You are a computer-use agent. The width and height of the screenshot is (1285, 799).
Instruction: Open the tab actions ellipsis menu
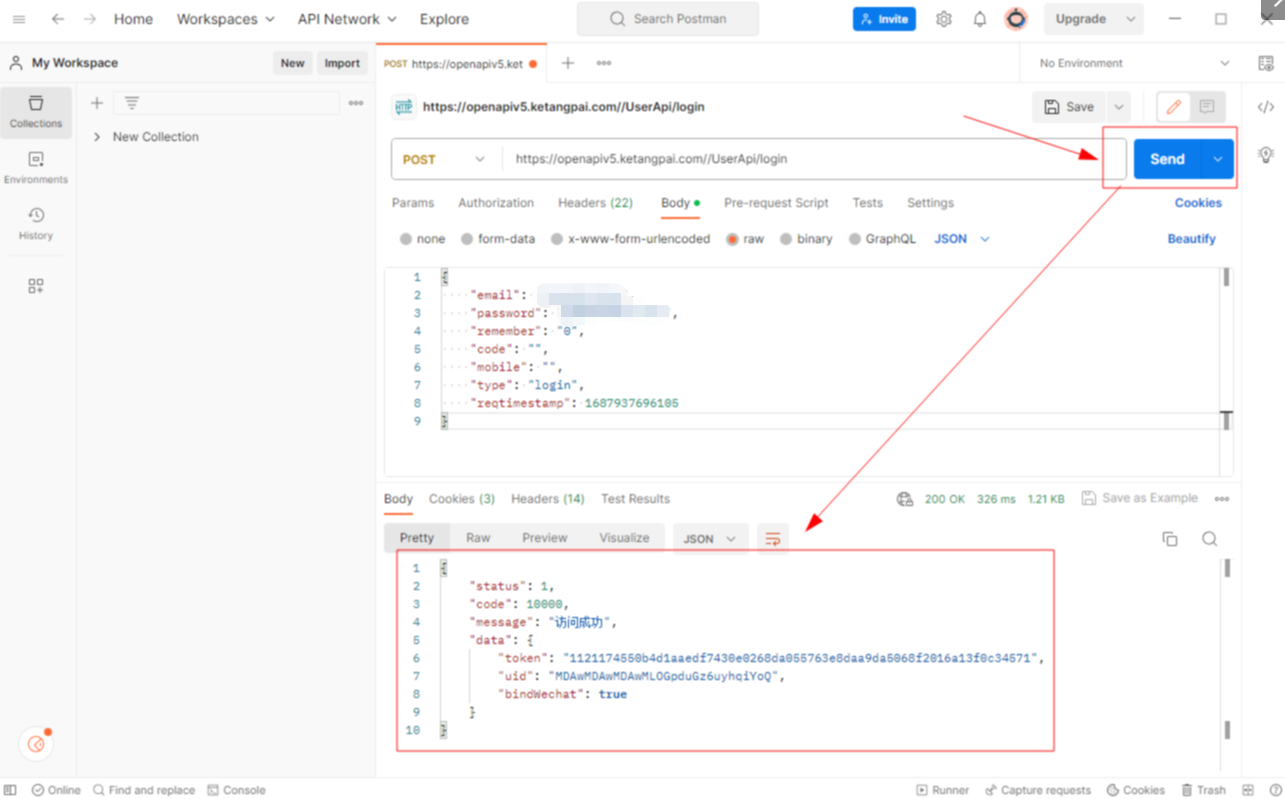point(604,63)
